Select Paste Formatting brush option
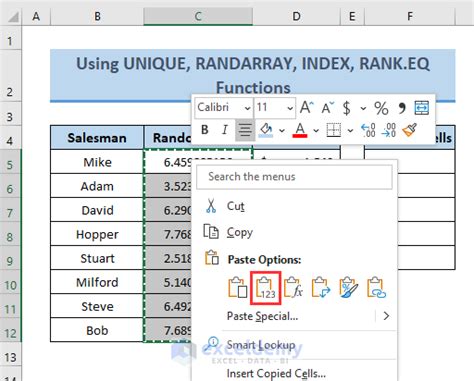This screenshot has width=474, height=381. click(349, 287)
